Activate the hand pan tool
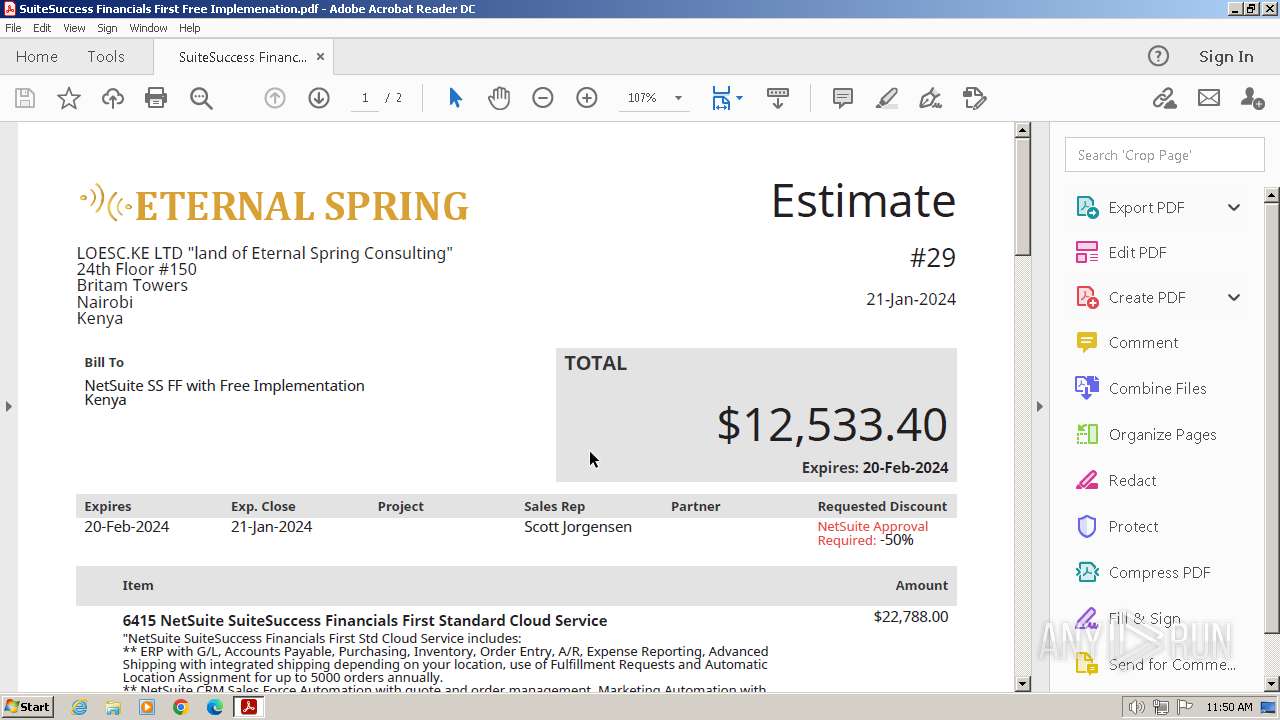The width and height of the screenshot is (1280, 720). [x=499, y=98]
